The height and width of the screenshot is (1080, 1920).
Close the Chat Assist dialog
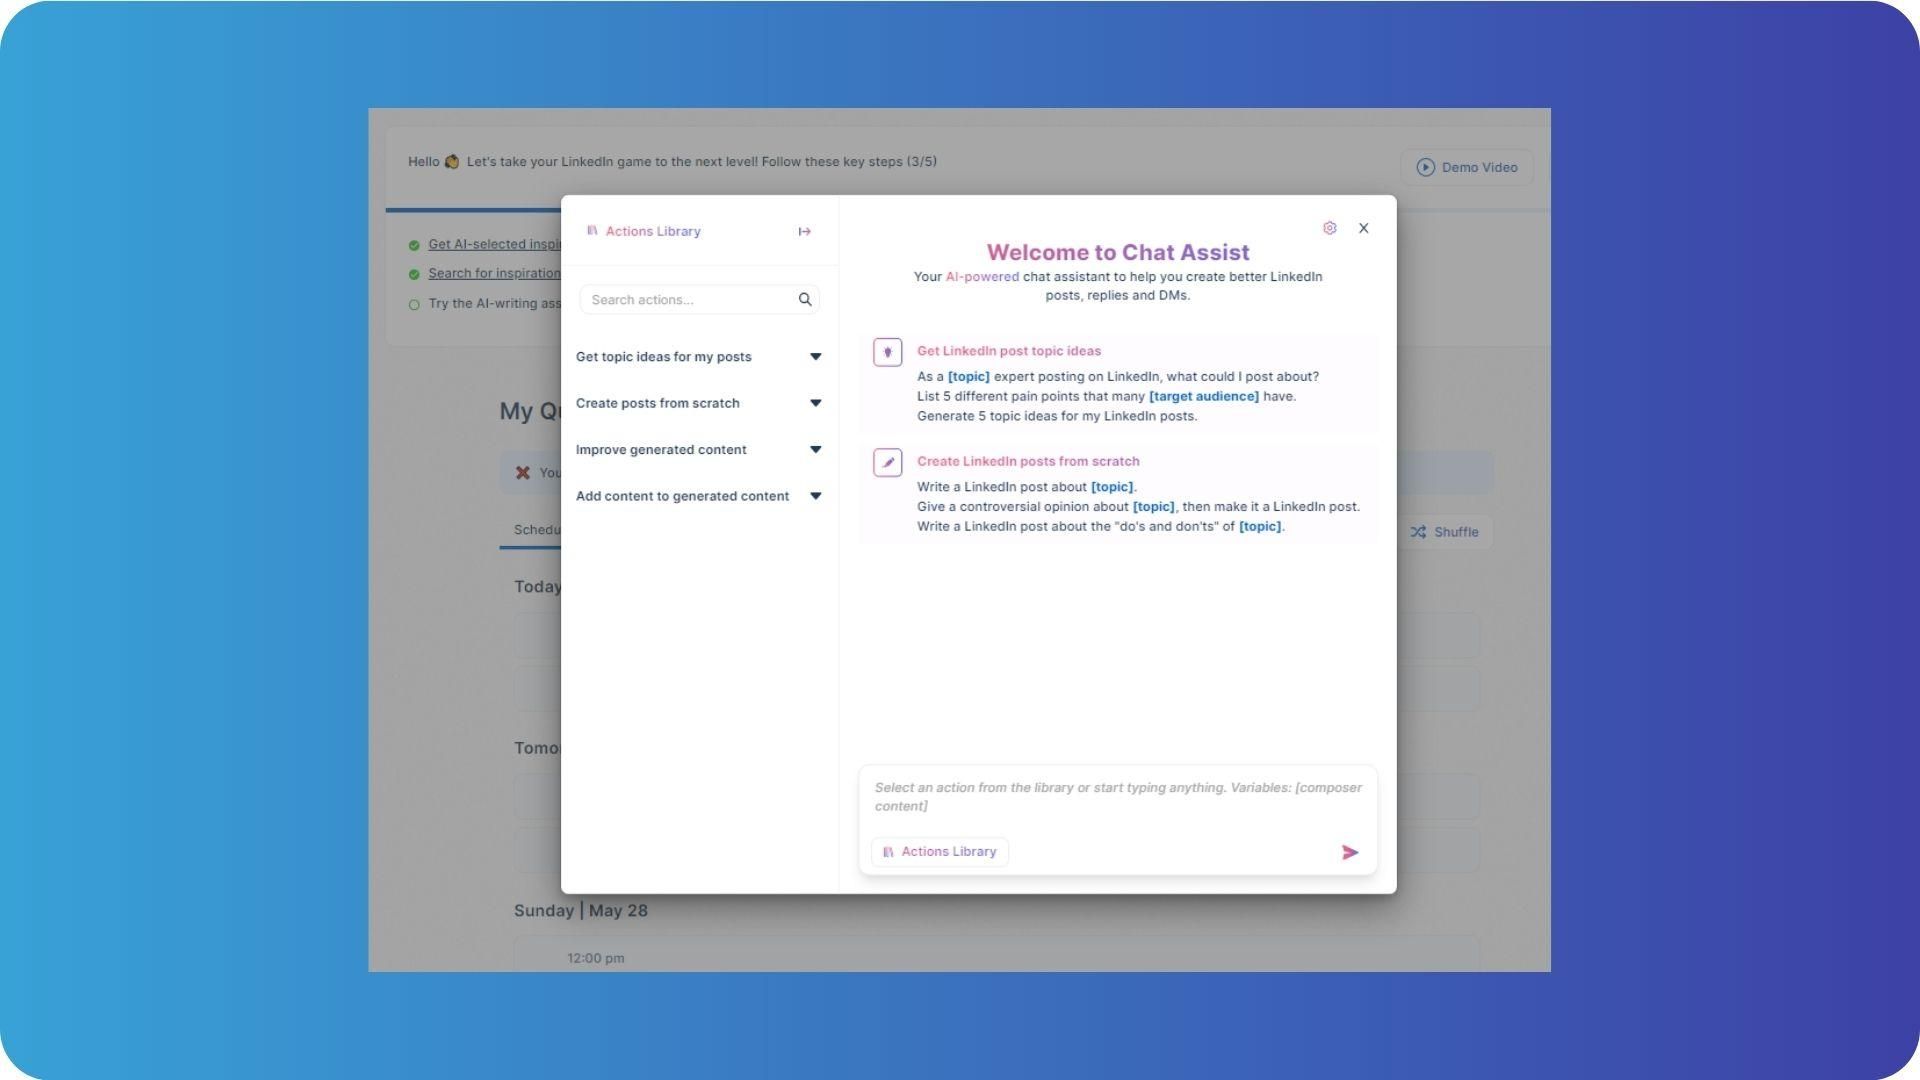(1363, 228)
